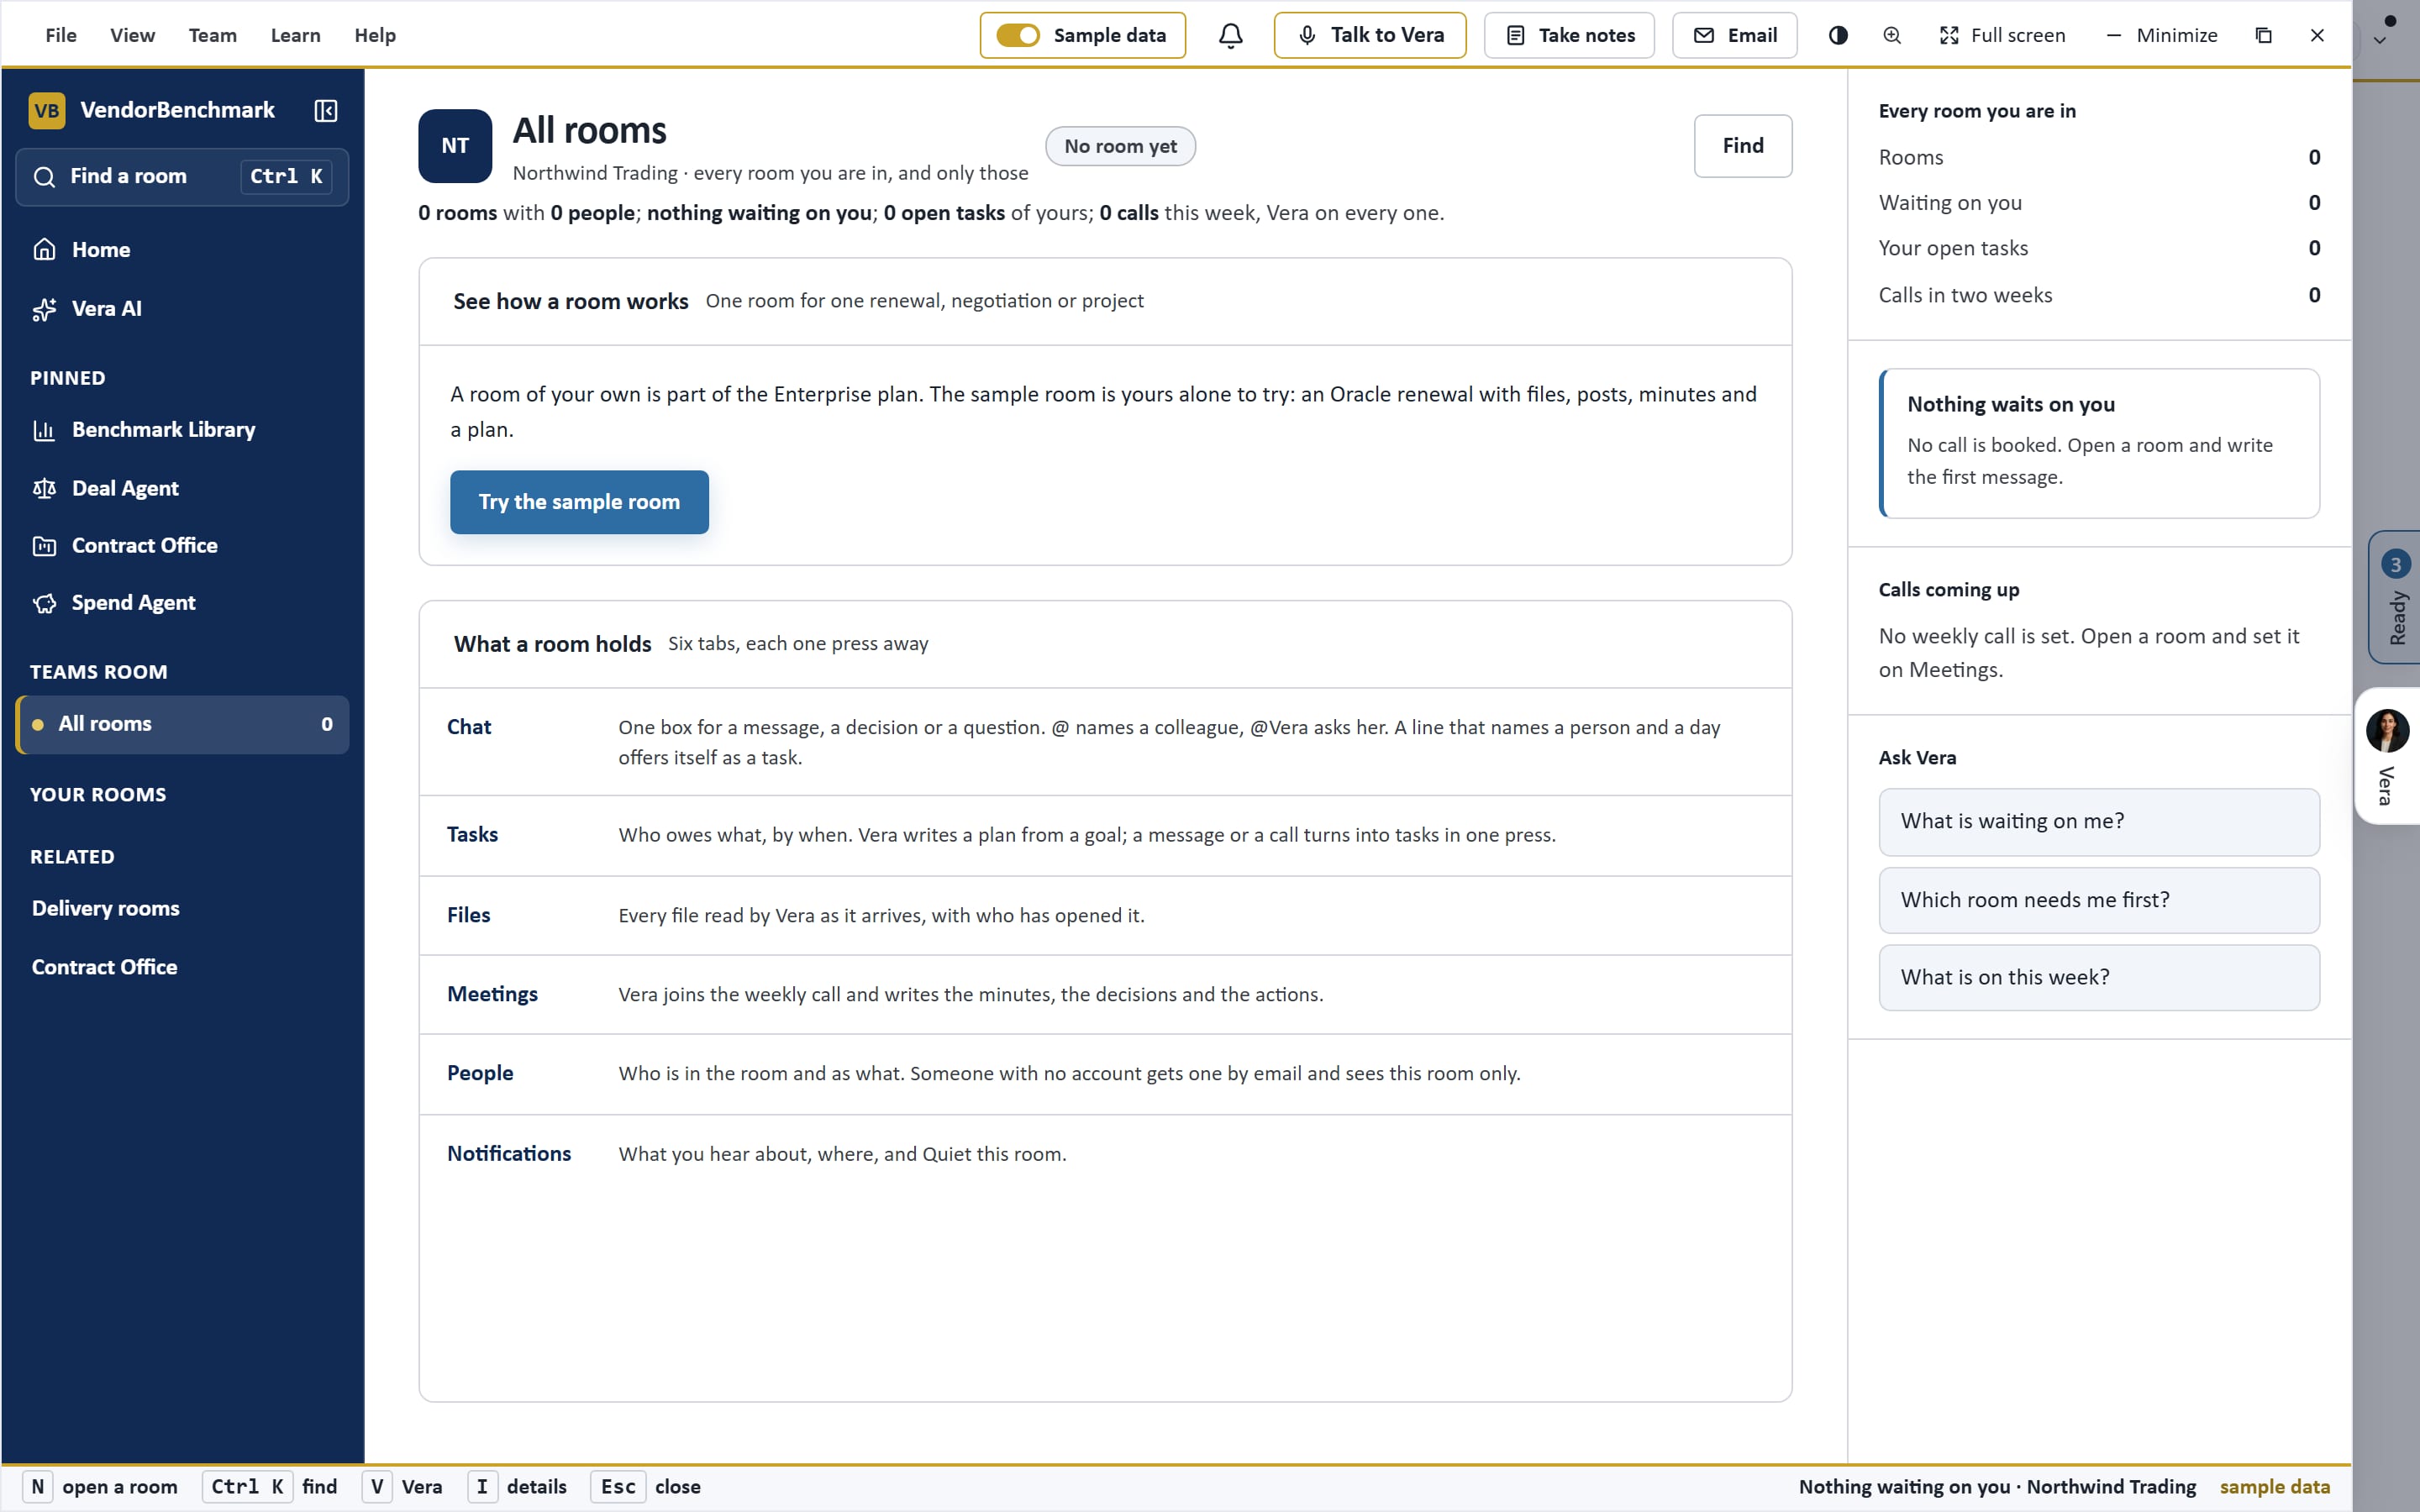2420x1512 pixels.
Task: Open the notifications bell
Action: click(x=1230, y=35)
